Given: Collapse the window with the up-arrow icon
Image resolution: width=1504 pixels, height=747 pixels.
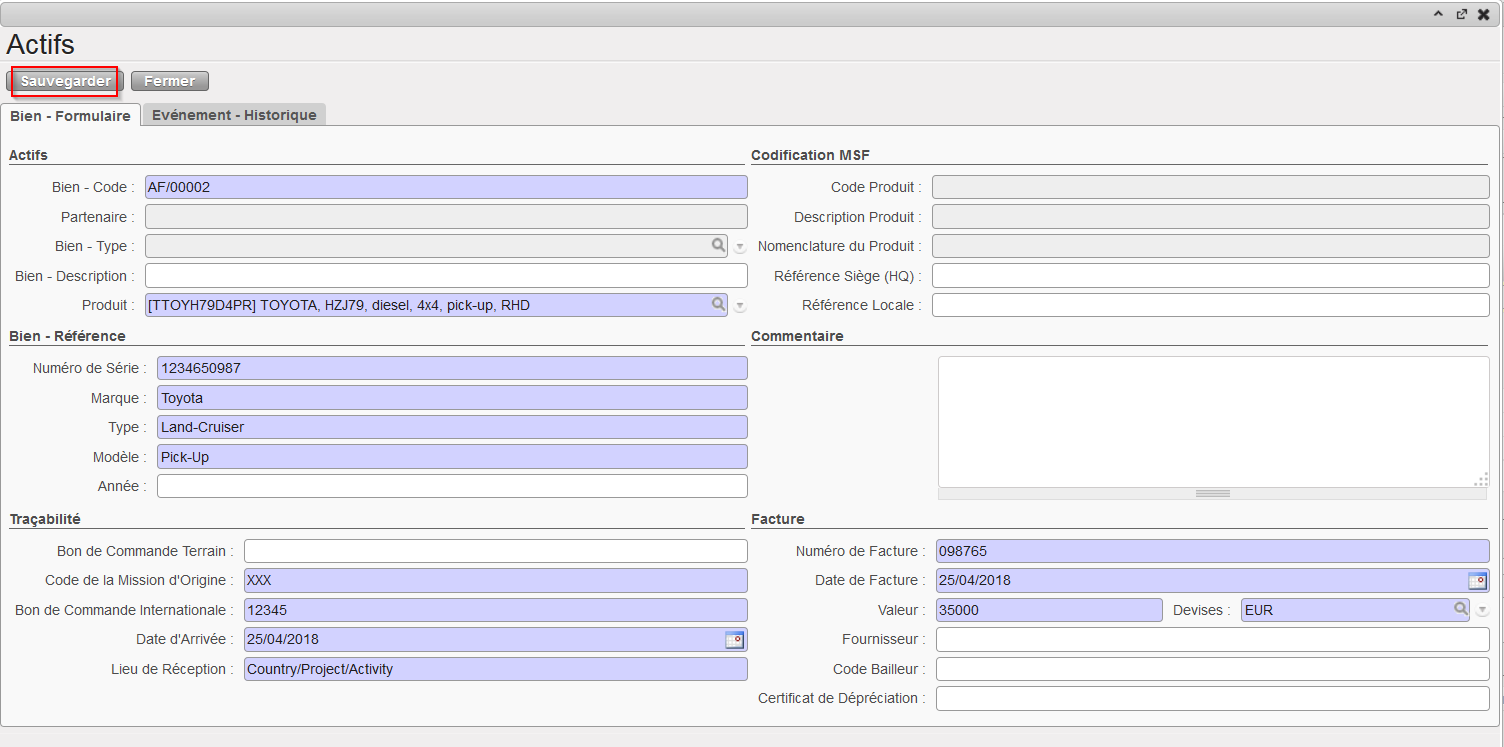Looking at the screenshot, I should click(1439, 14).
